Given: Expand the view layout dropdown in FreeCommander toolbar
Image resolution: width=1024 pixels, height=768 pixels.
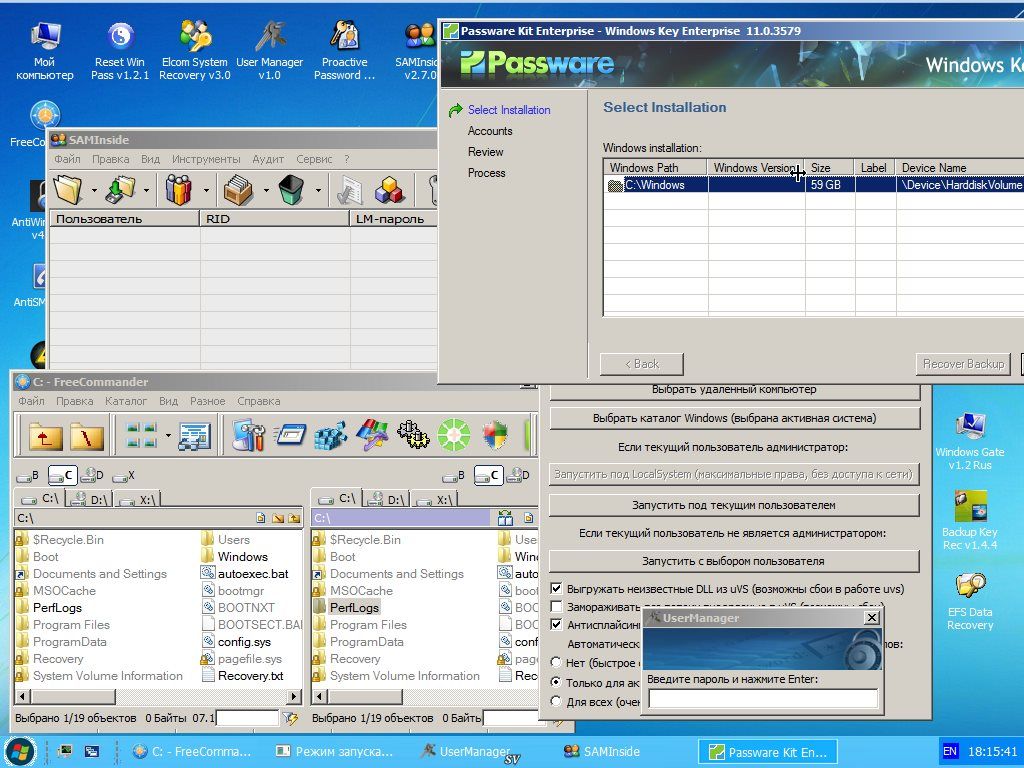Looking at the screenshot, I should coord(168,435).
